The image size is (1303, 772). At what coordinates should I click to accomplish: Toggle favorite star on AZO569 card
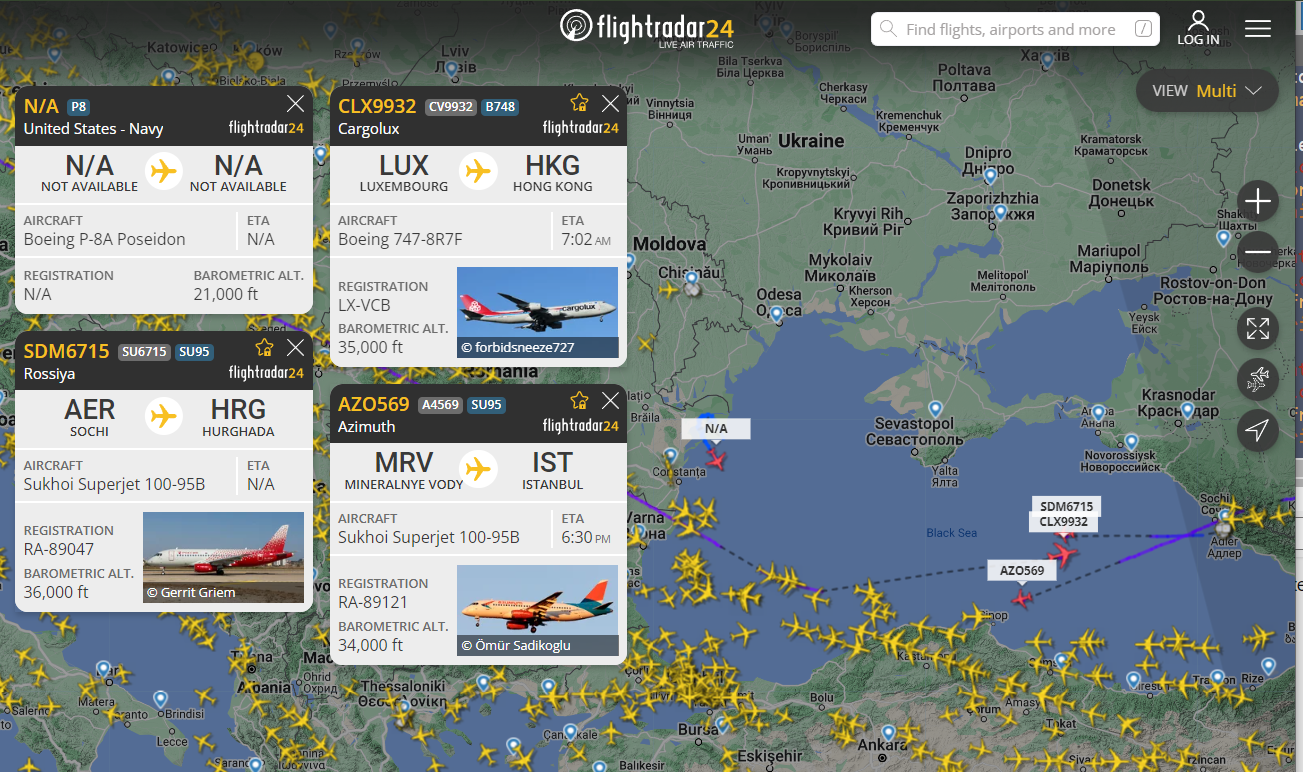[x=579, y=401]
